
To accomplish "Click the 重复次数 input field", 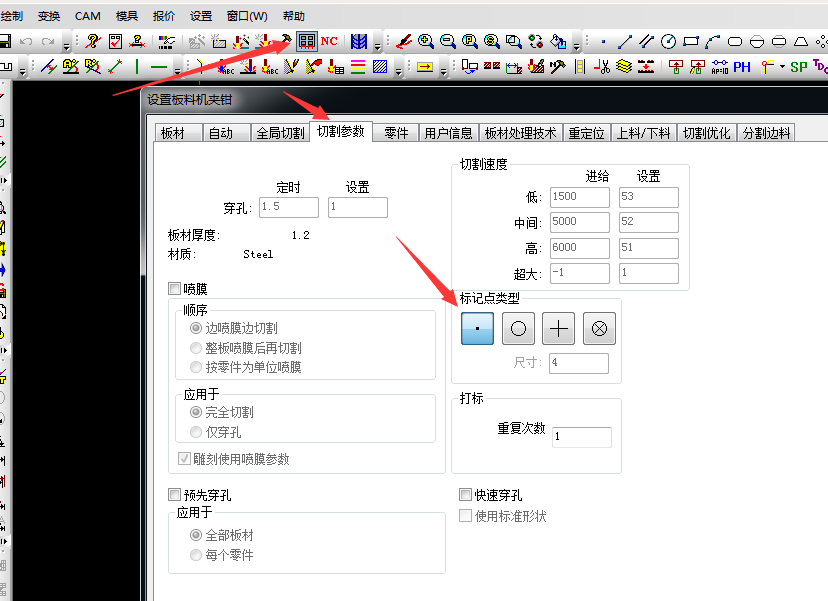I will pos(581,437).
